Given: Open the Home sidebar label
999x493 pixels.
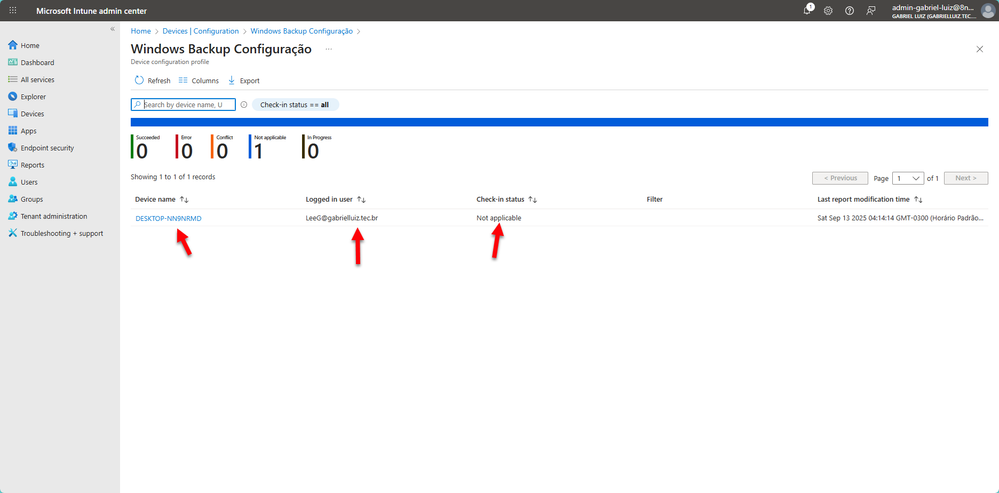Looking at the screenshot, I should [x=30, y=46].
